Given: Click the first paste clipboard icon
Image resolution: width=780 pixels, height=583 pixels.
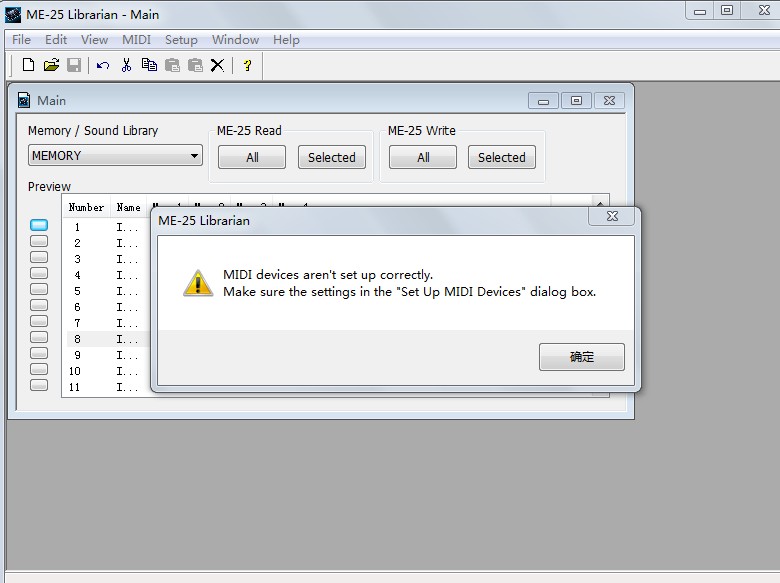Looking at the screenshot, I should (172, 65).
